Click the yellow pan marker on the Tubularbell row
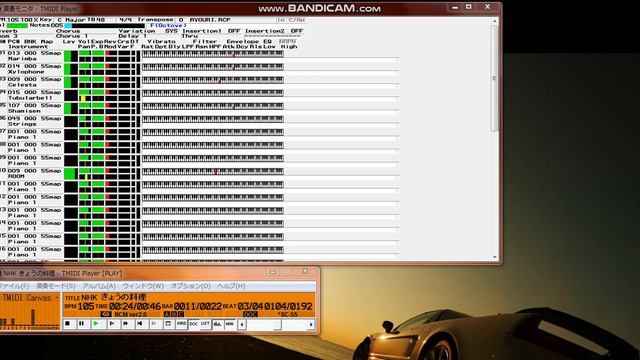 point(83,98)
